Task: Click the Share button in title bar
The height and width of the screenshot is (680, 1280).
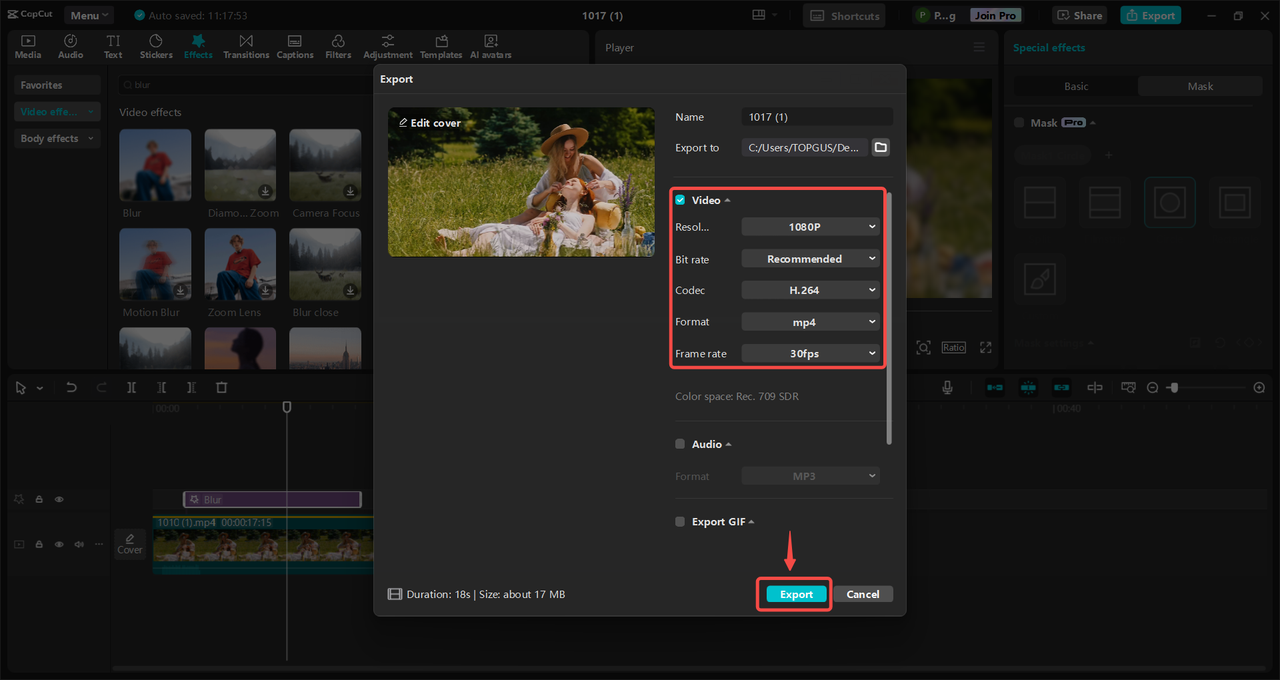Action: coord(1081,15)
